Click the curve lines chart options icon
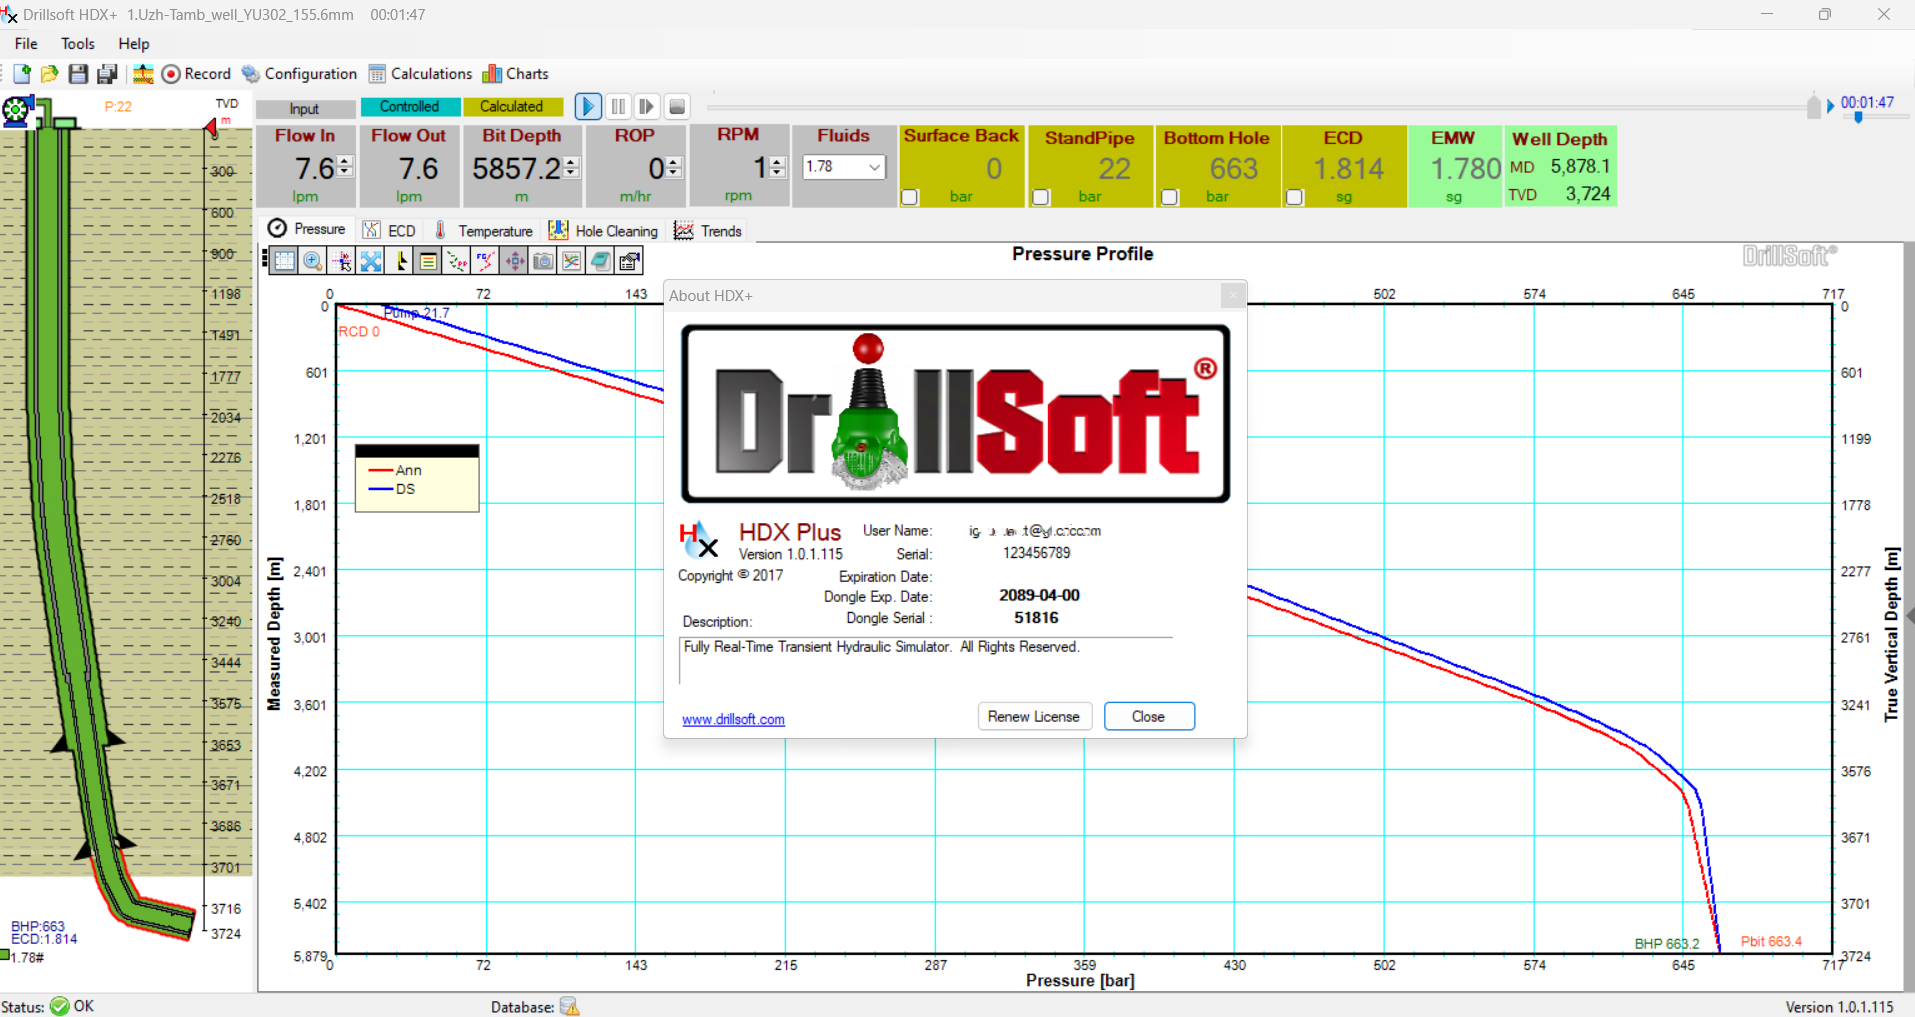Viewport: 1915px width, 1017px height. pyautogui.click(x=572, y=261)
